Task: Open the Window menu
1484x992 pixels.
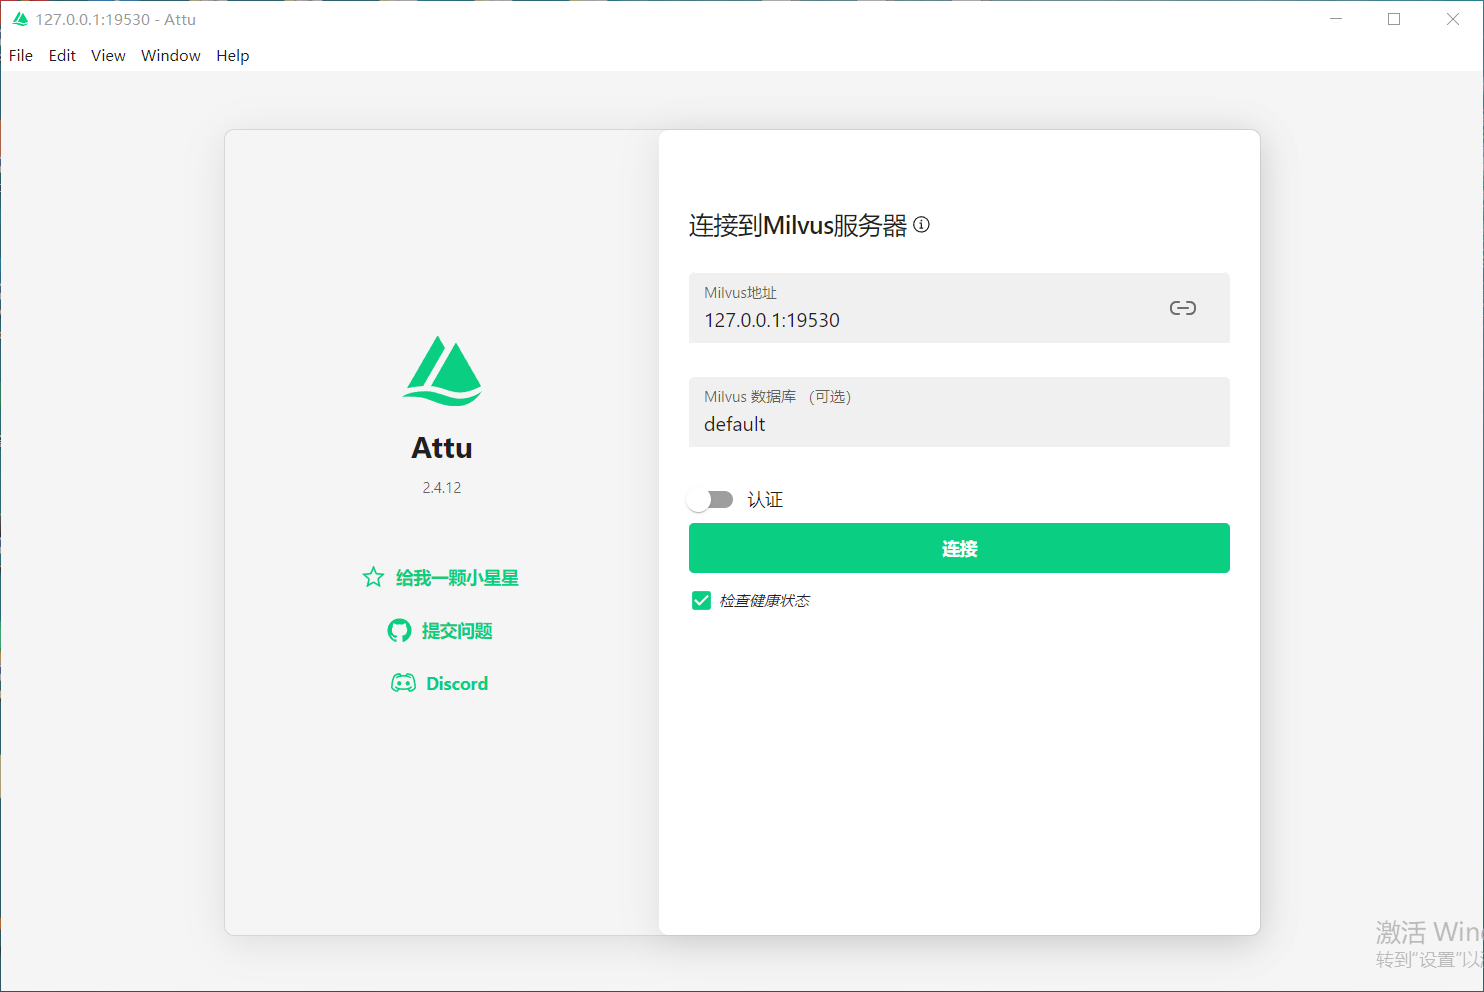Action: pos(171,56)
